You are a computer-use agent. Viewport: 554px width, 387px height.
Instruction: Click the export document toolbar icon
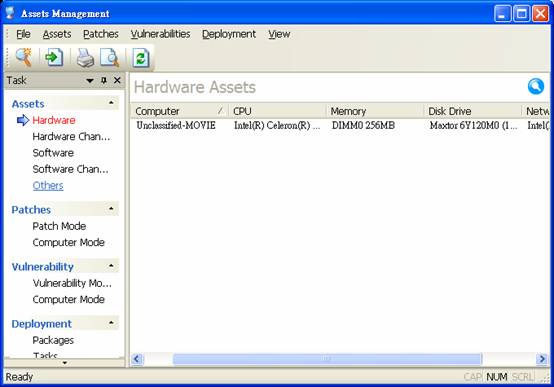click(54, 57)
